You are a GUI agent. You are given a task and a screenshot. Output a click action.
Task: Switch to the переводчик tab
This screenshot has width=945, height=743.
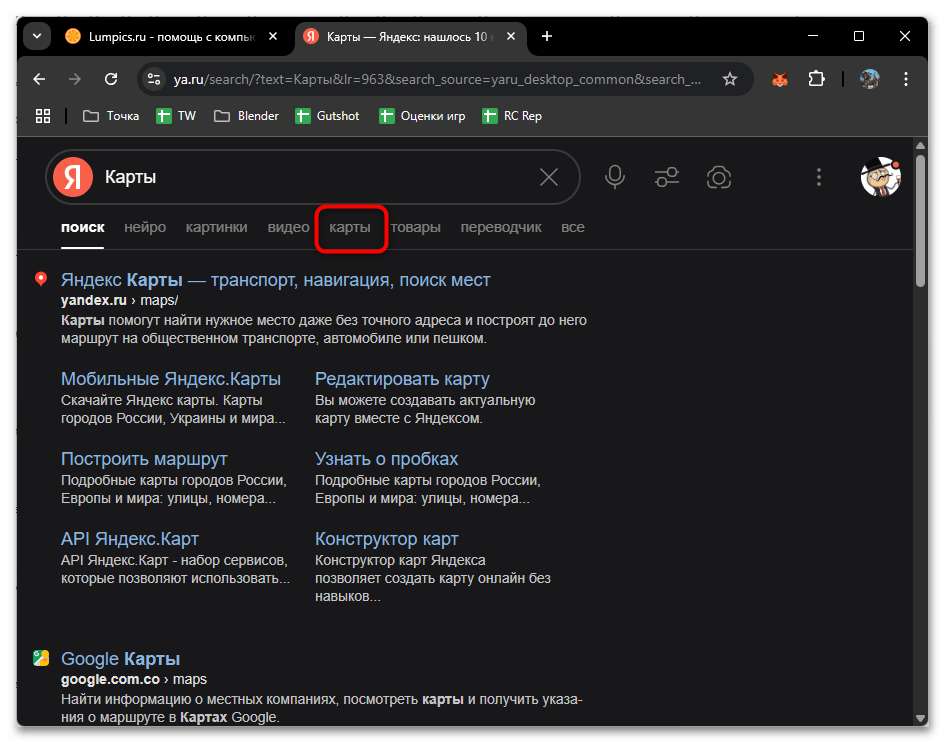coord(501,227)
